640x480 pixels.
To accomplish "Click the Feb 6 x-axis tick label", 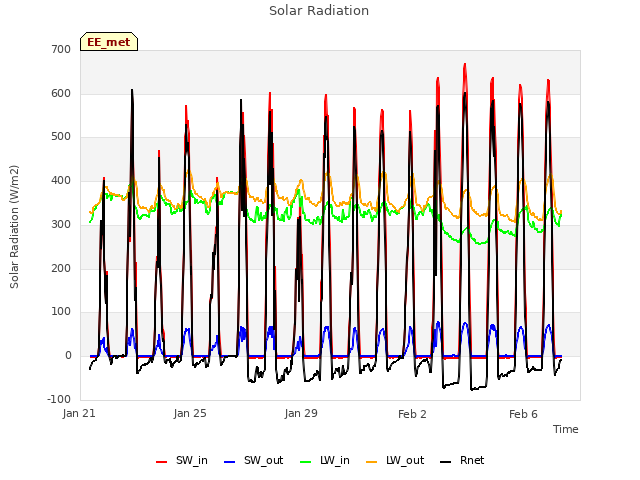I will [x=523, y=414].
